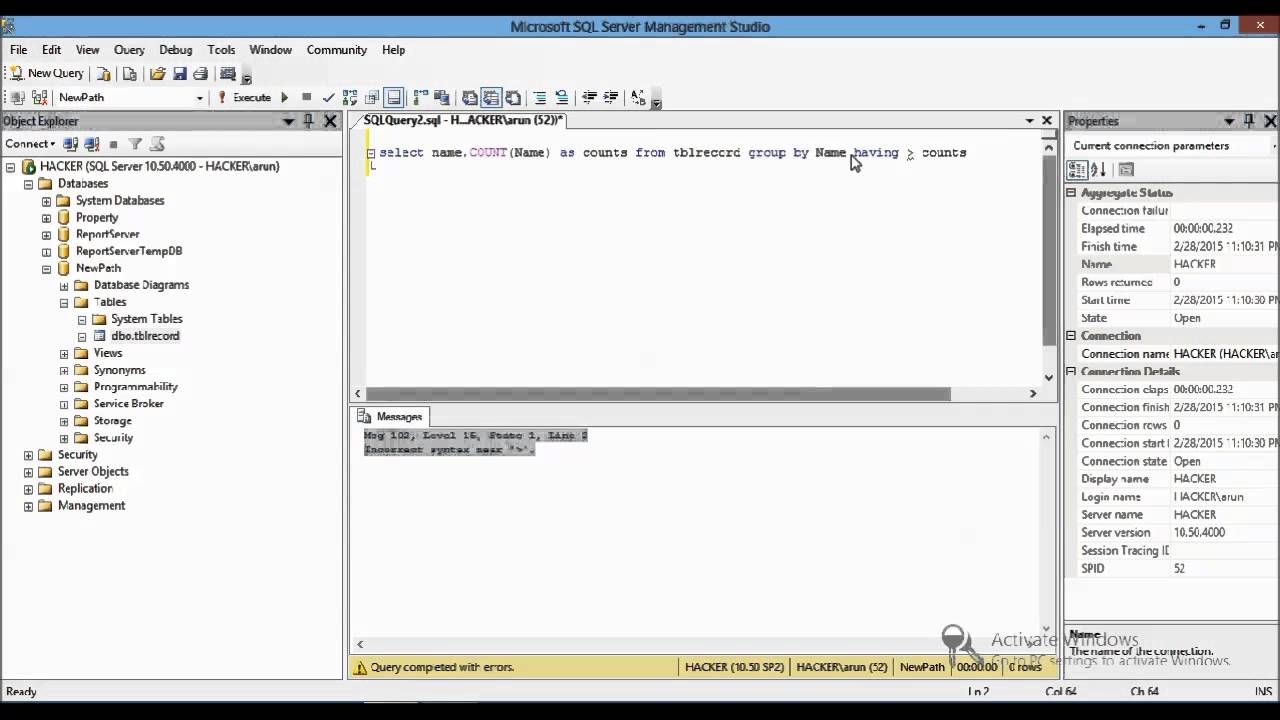Open the NewPath database dropdown
The width and height of the screenshot is (1280, 720).
199,97
